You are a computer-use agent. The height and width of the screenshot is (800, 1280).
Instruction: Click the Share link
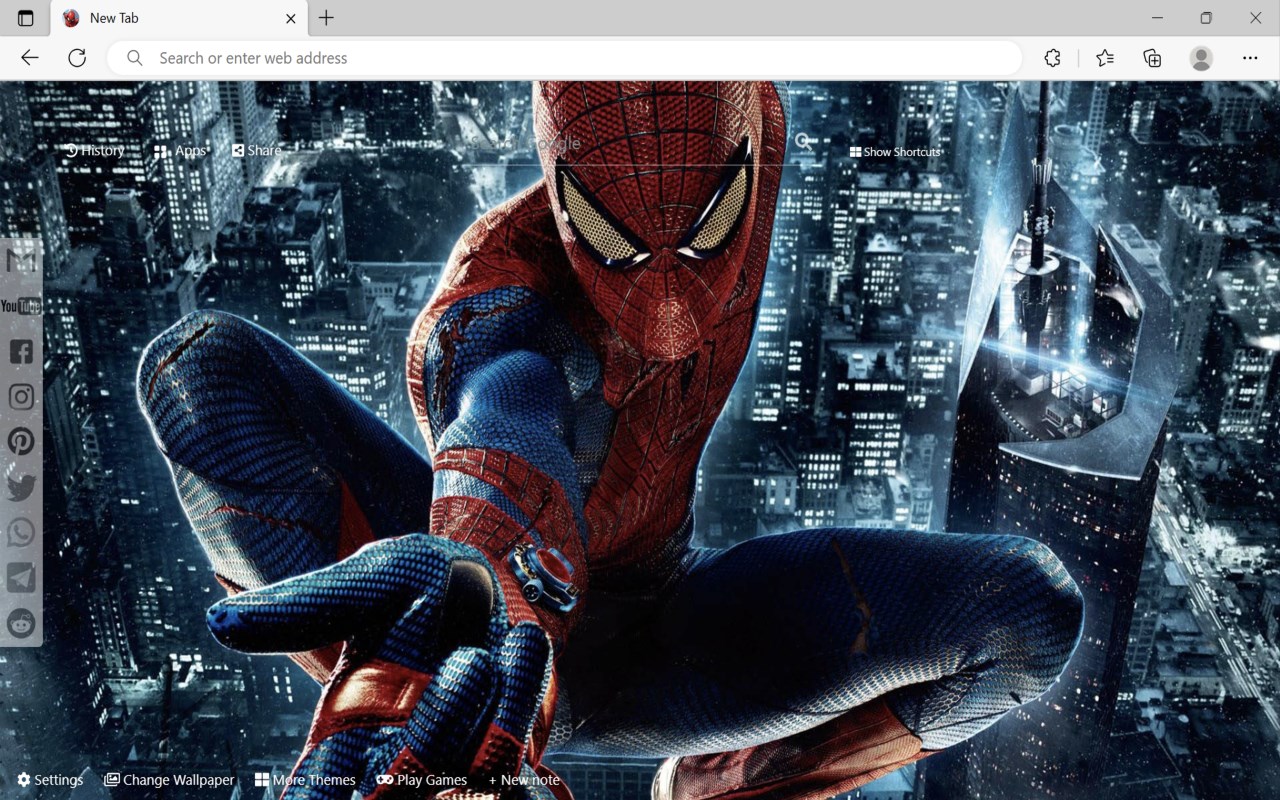coord(257,151)
